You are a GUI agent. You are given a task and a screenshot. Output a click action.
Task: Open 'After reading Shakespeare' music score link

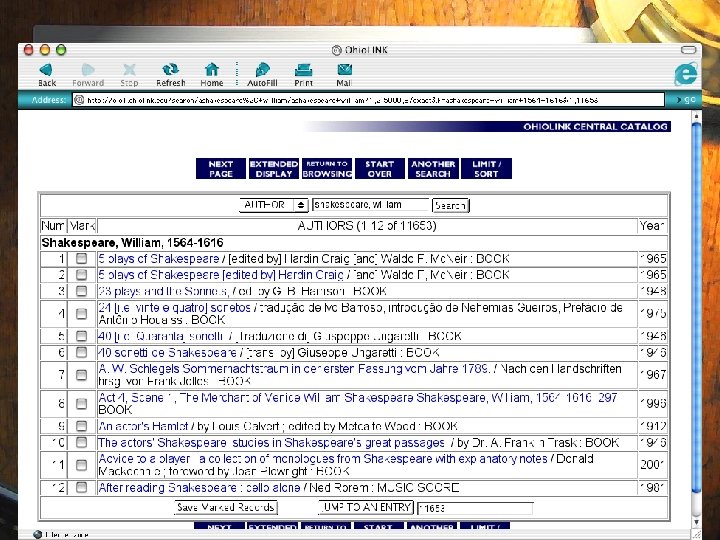[x=199, y=488]
